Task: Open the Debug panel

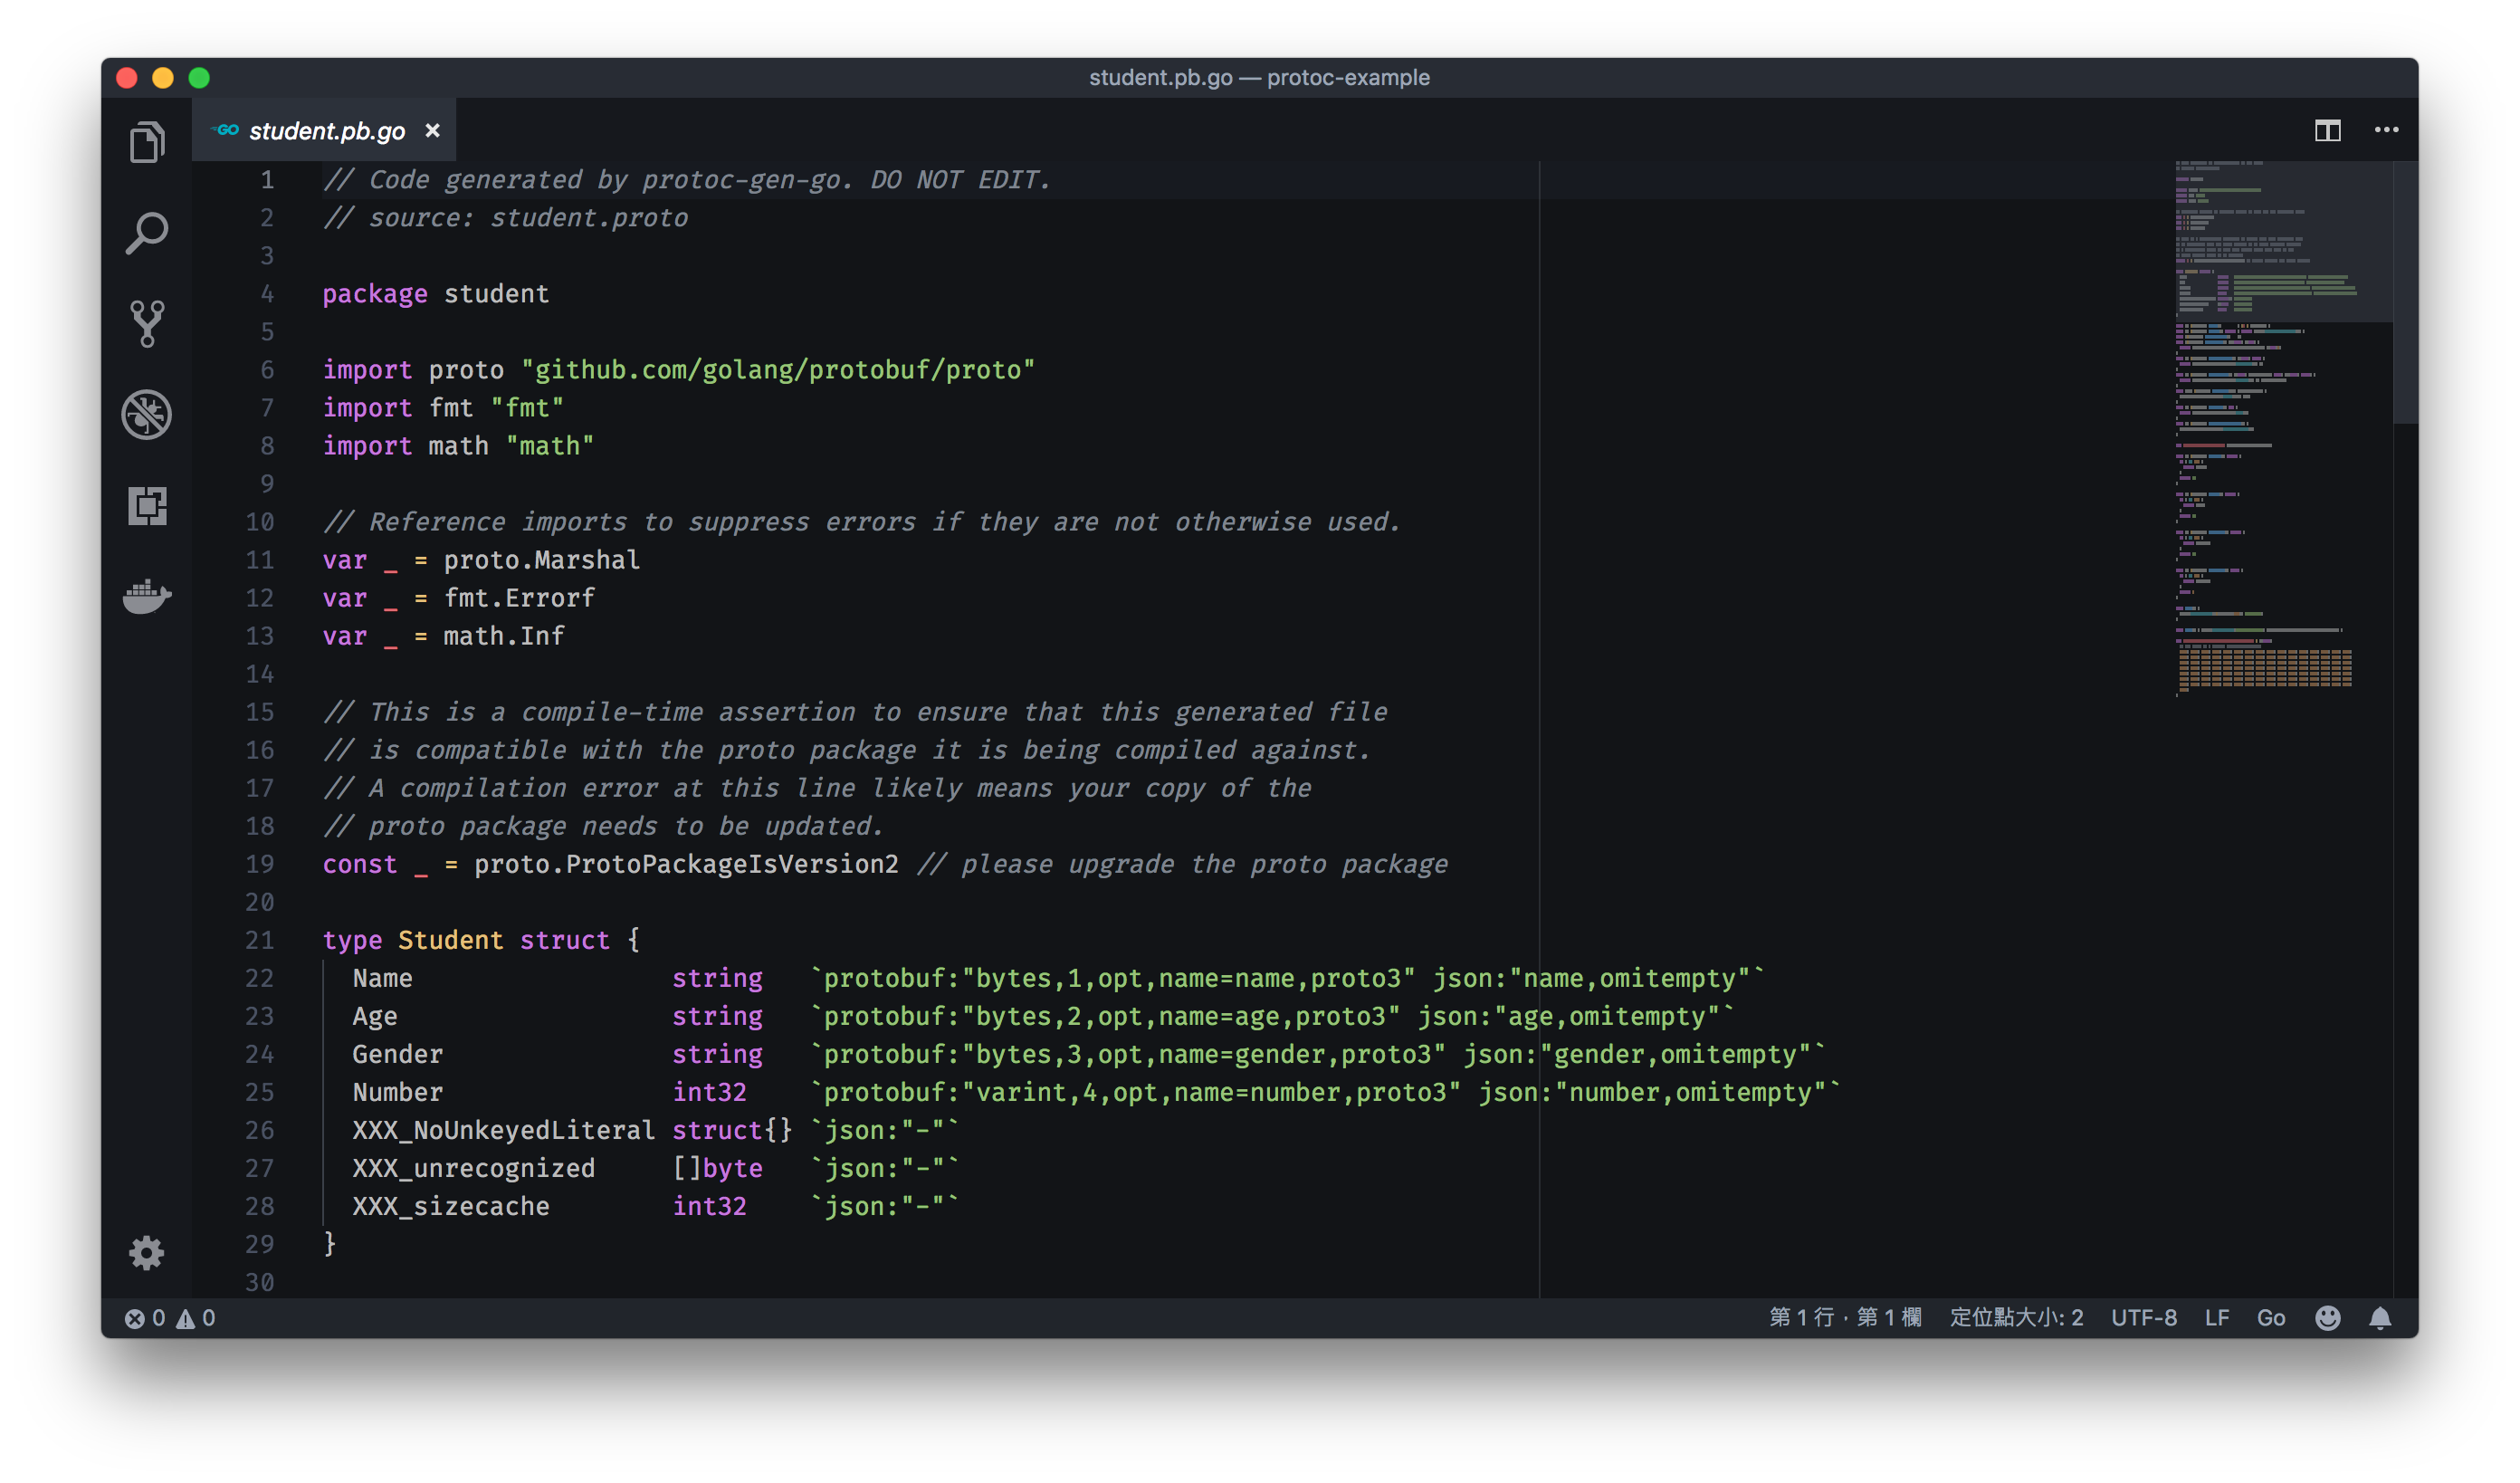Action: tap(147, 414)
